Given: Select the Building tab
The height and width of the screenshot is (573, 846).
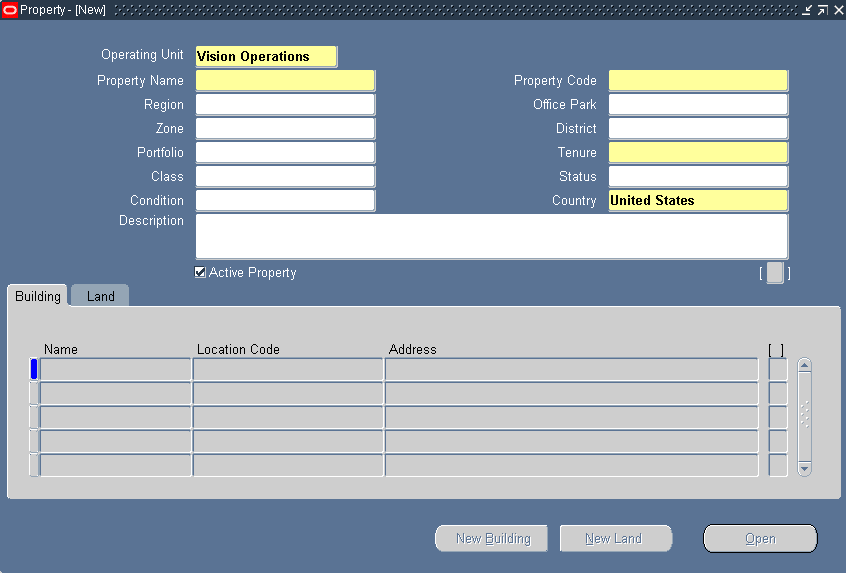Looking at the screenshot, I should 38,296.
